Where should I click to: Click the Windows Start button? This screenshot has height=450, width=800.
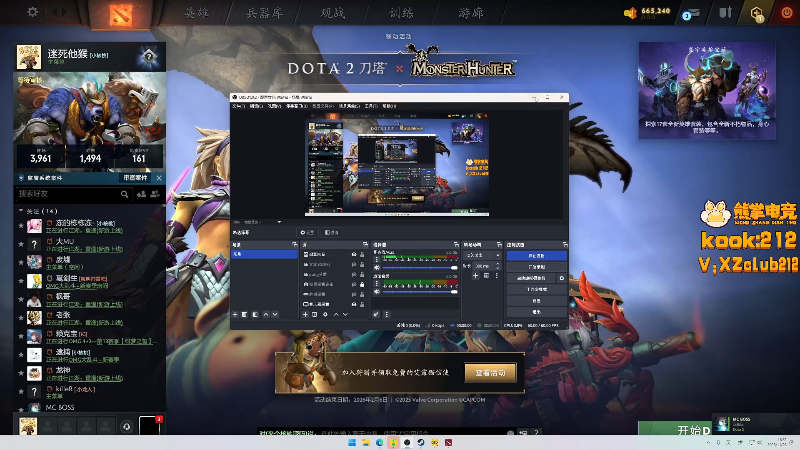pos(352,442)
